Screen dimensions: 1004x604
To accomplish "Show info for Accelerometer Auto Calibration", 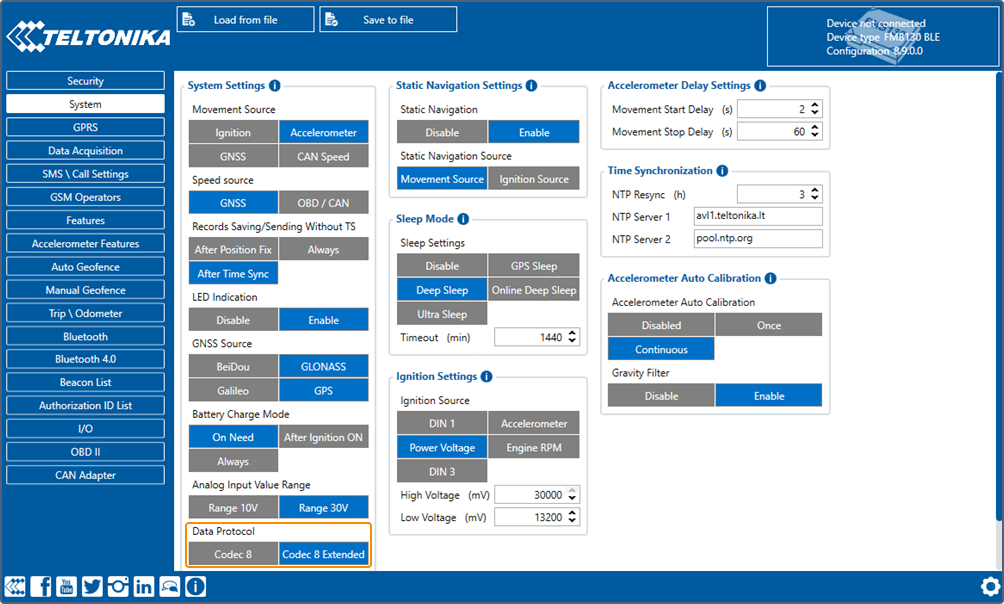I will click(x=771, y=278).
